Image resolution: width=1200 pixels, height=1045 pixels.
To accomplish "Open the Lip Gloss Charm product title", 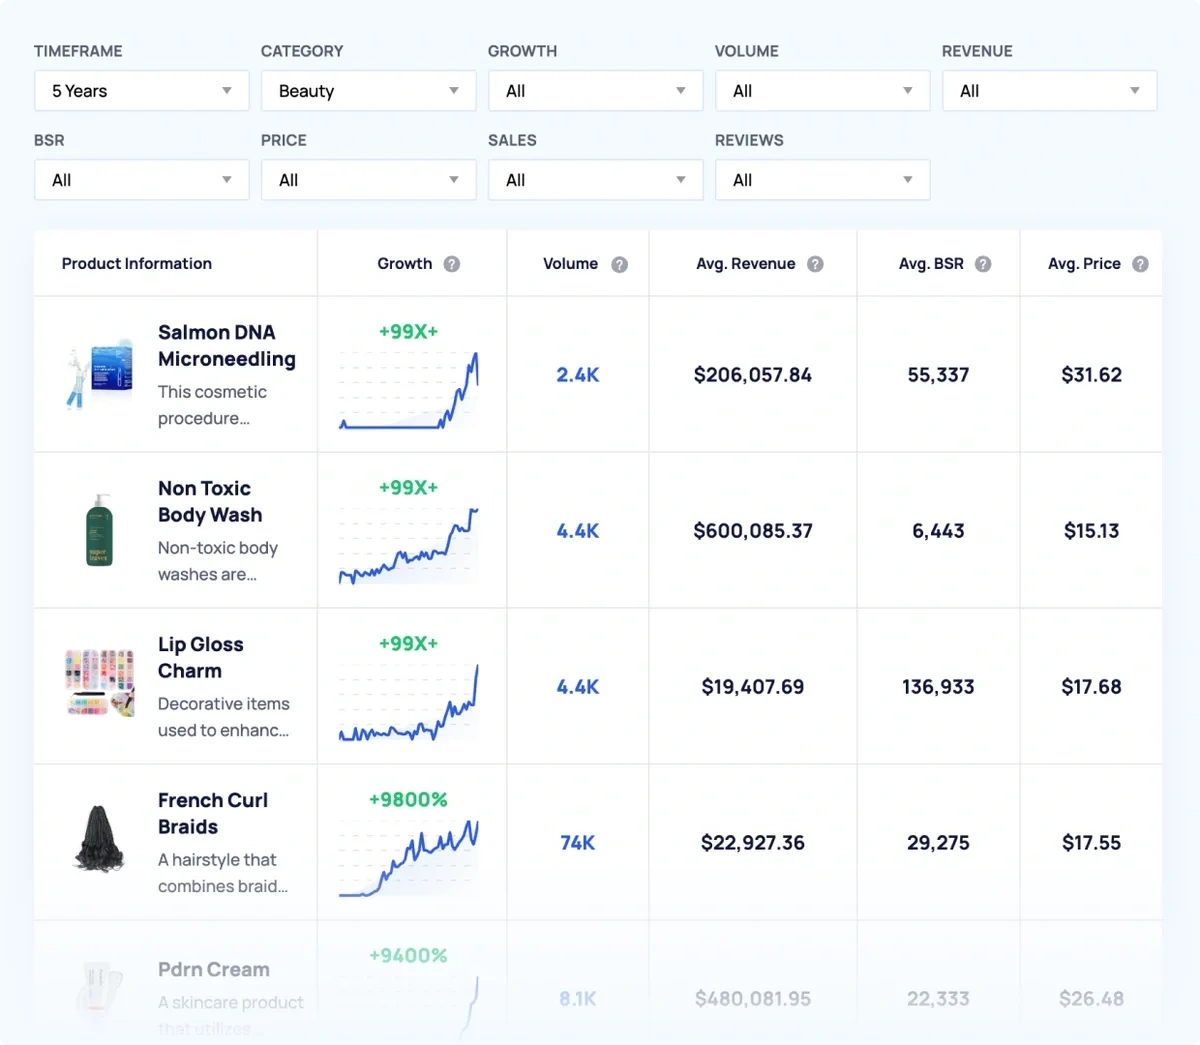I will [x=200, y=657].
